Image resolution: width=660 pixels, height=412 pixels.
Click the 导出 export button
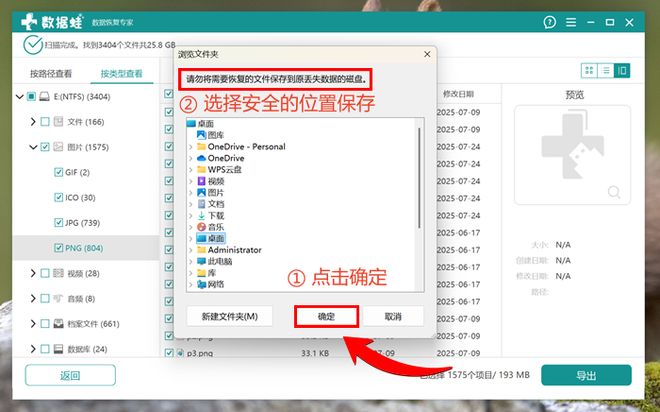click(586, 375)
